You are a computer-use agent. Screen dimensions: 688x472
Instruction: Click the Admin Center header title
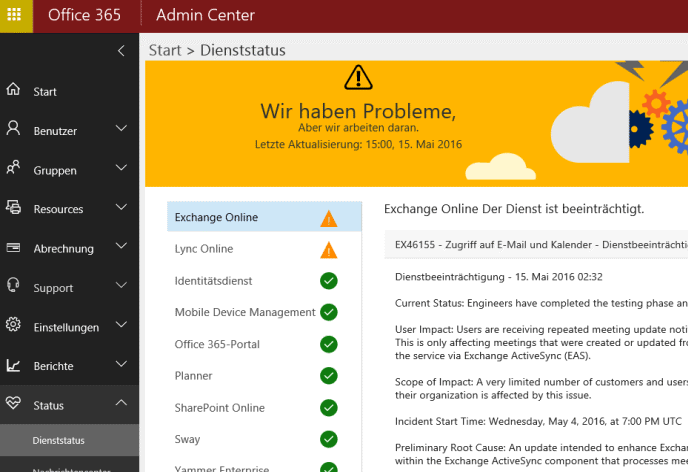(x=205, y=15)
